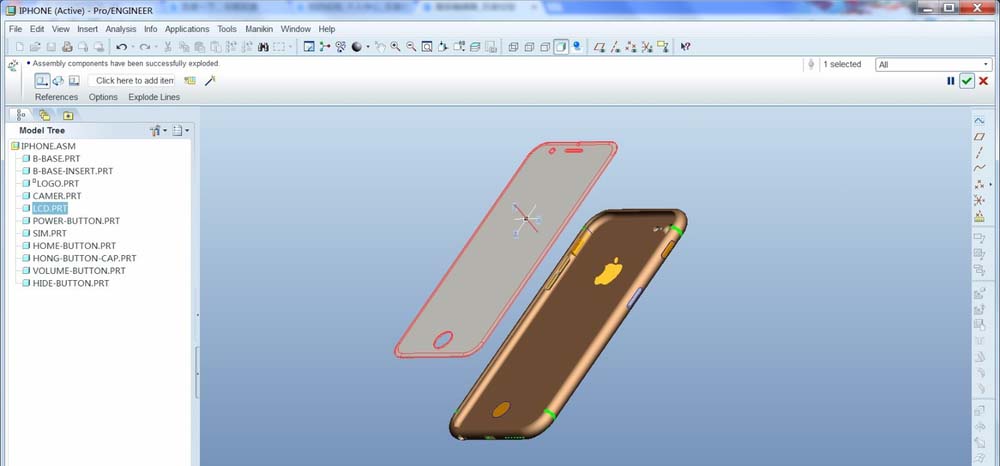Click the Refit zoom-to-fit icon
1000x466 pixels.
click(x=427, y=47)
